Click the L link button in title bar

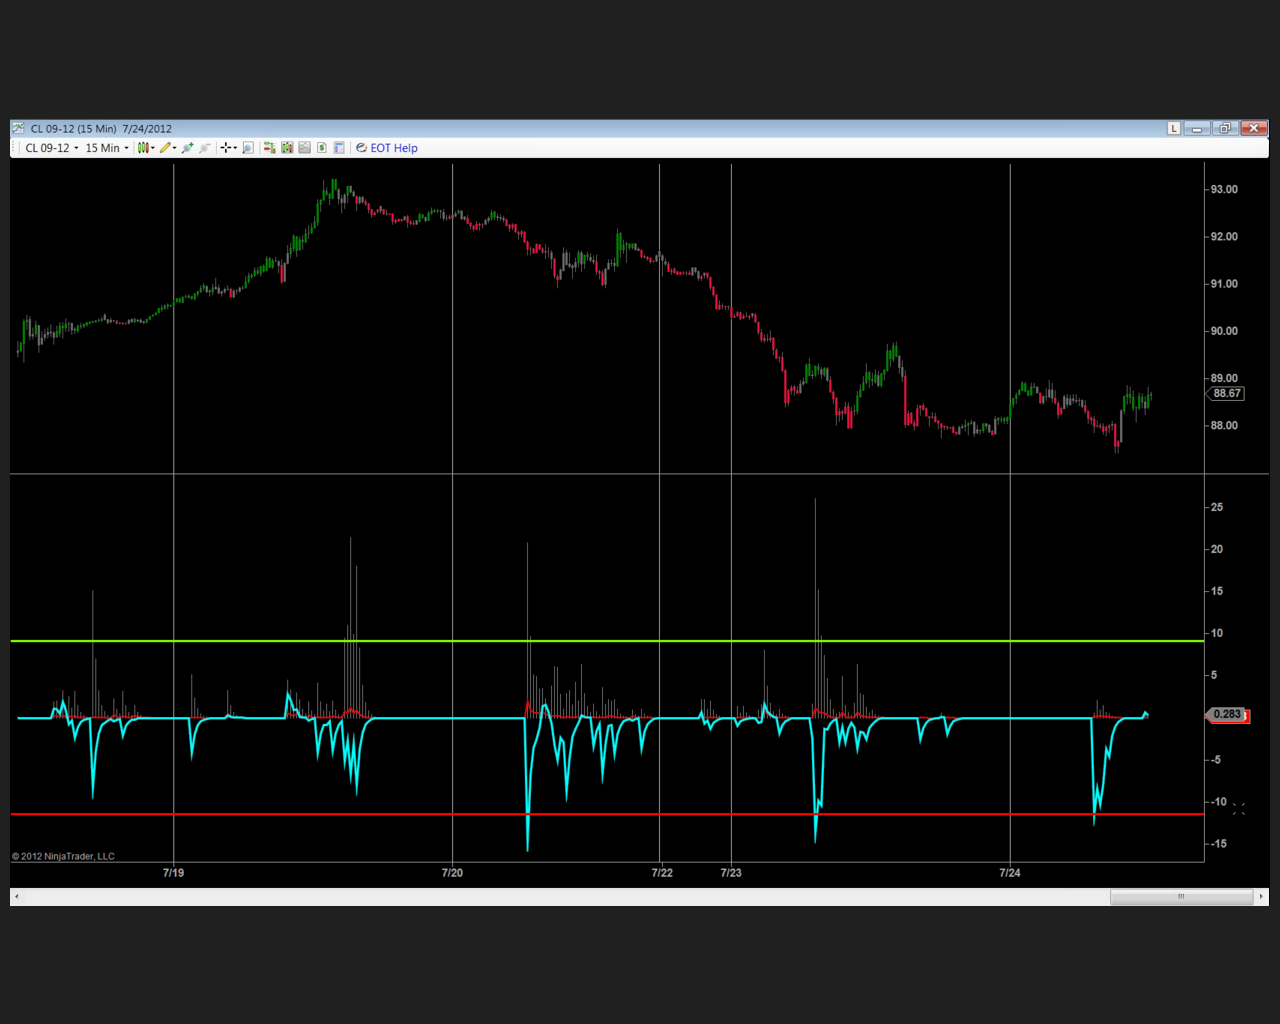click(1174, 128)
